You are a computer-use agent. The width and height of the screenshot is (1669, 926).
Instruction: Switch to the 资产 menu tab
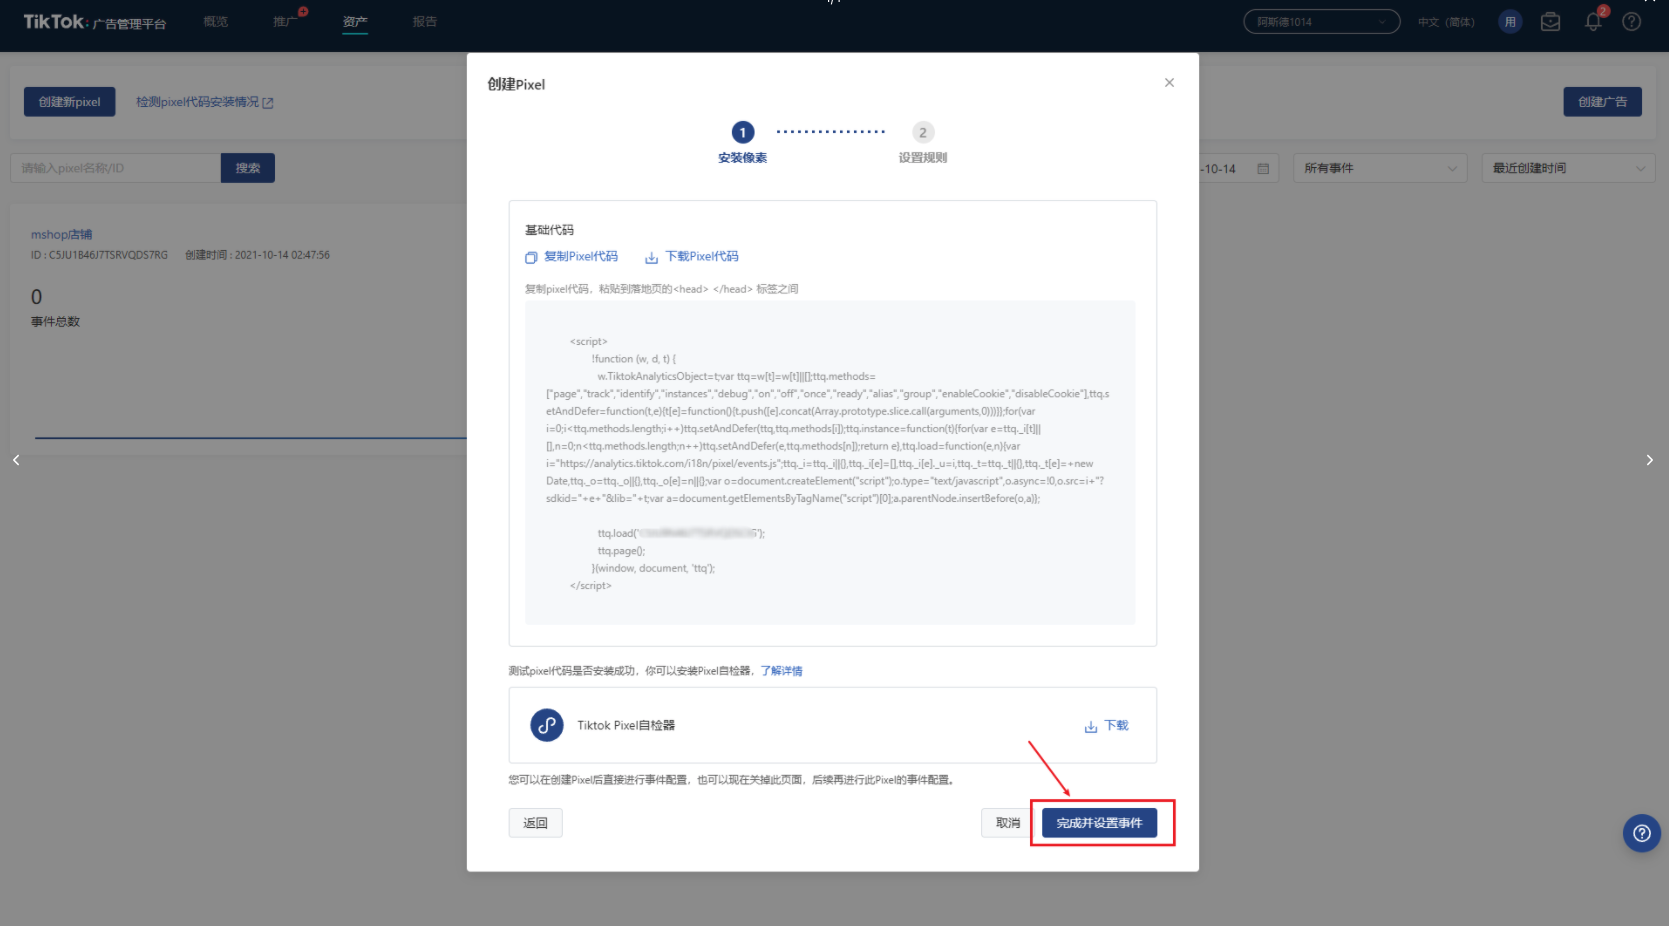point(355,22)
